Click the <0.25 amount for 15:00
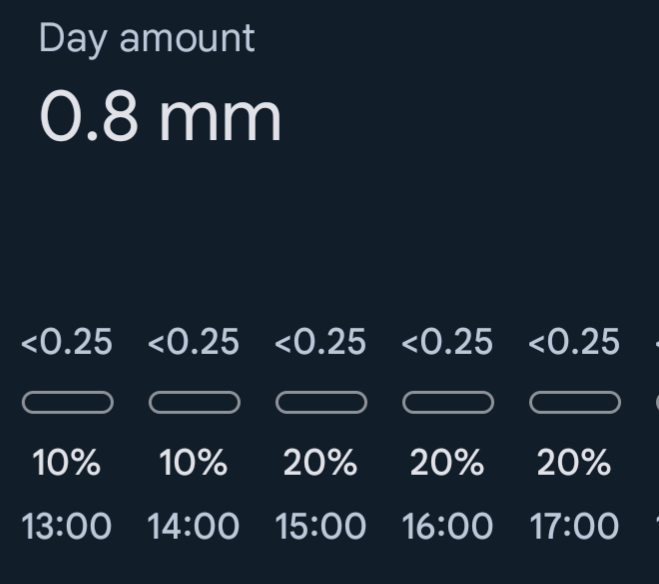659x584 pixels. tap(321, 342)
